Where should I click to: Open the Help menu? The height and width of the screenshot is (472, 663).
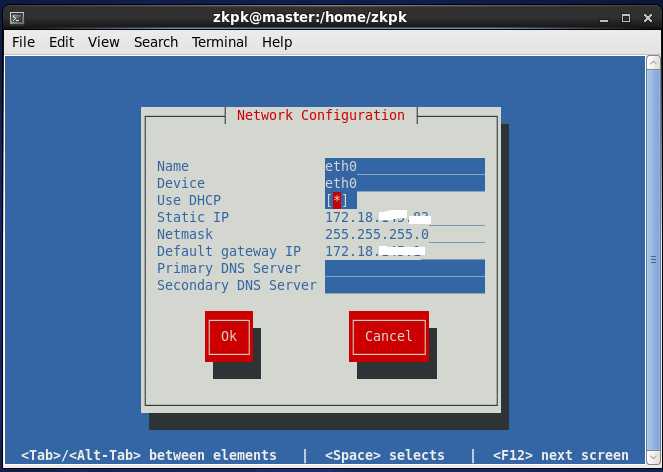[x=277, y=42]
